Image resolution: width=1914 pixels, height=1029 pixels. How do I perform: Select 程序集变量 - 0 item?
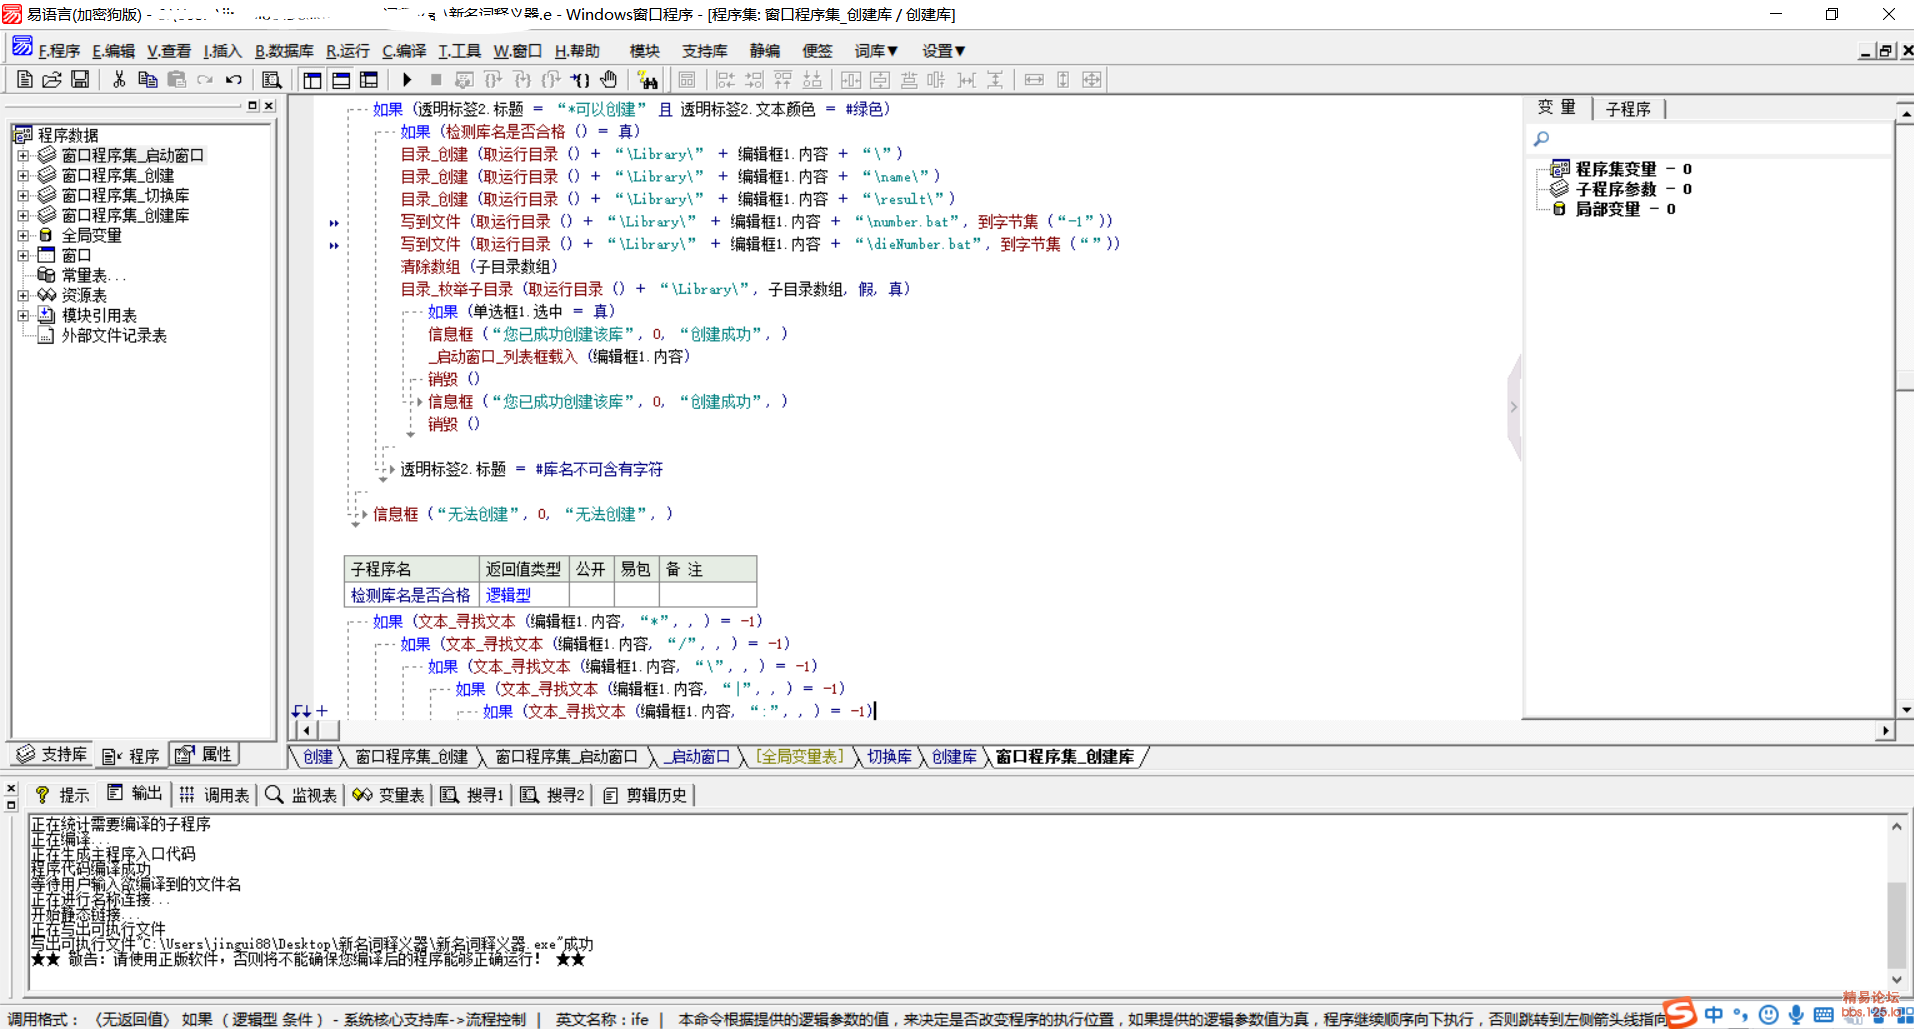click(1633, 169)
